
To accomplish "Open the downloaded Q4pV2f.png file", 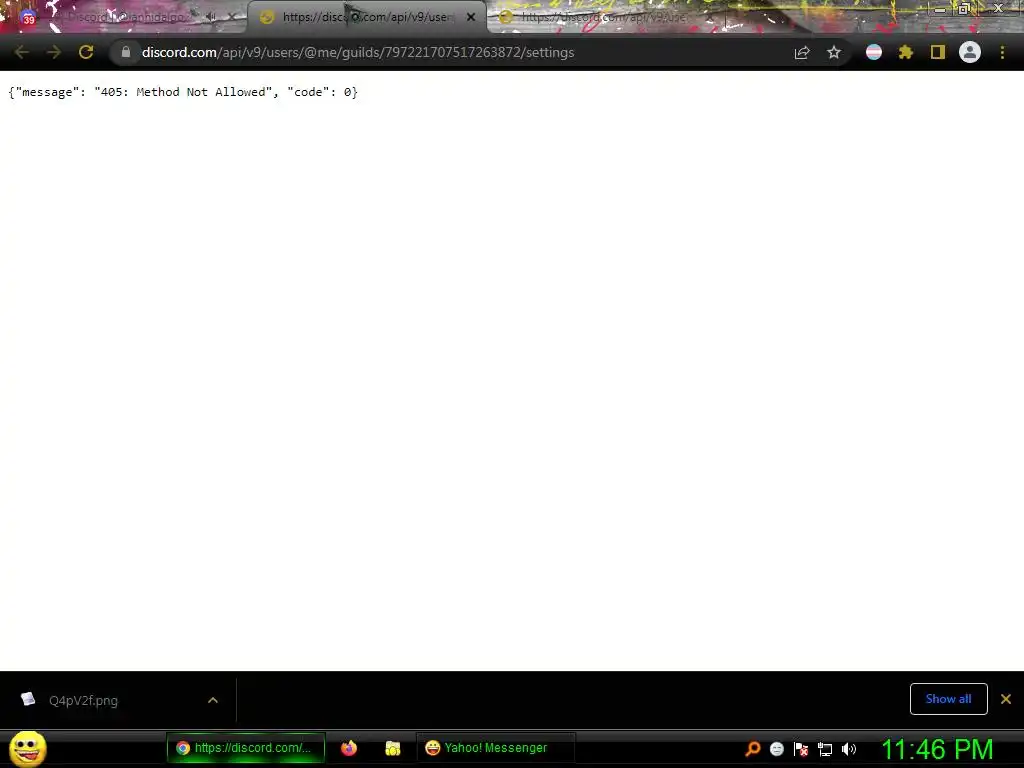I will click(83, 701).
